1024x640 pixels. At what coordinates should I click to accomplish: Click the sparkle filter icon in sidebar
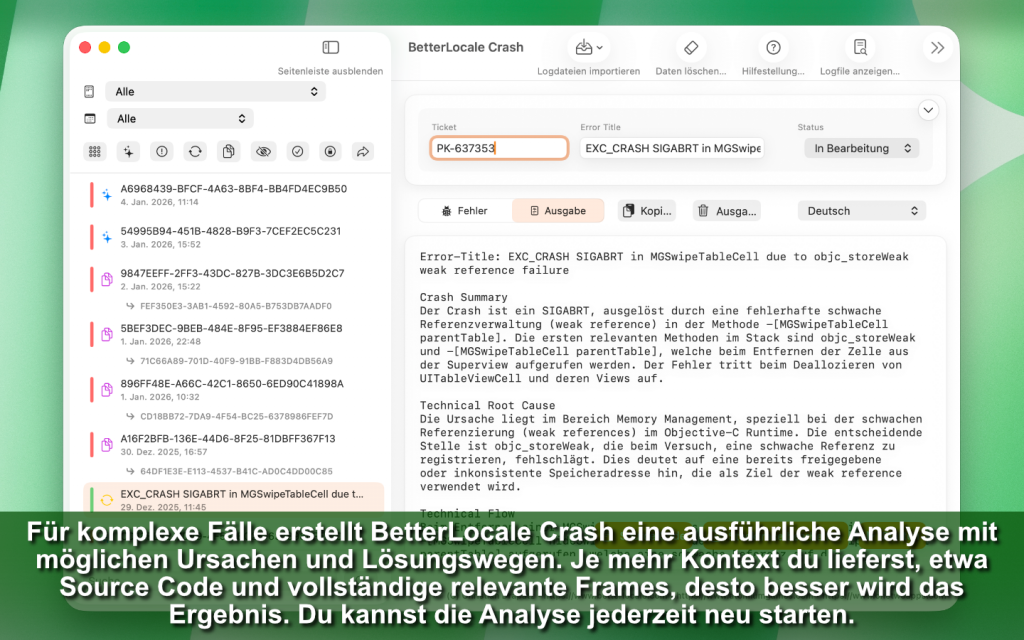click(x=128, y=151)
